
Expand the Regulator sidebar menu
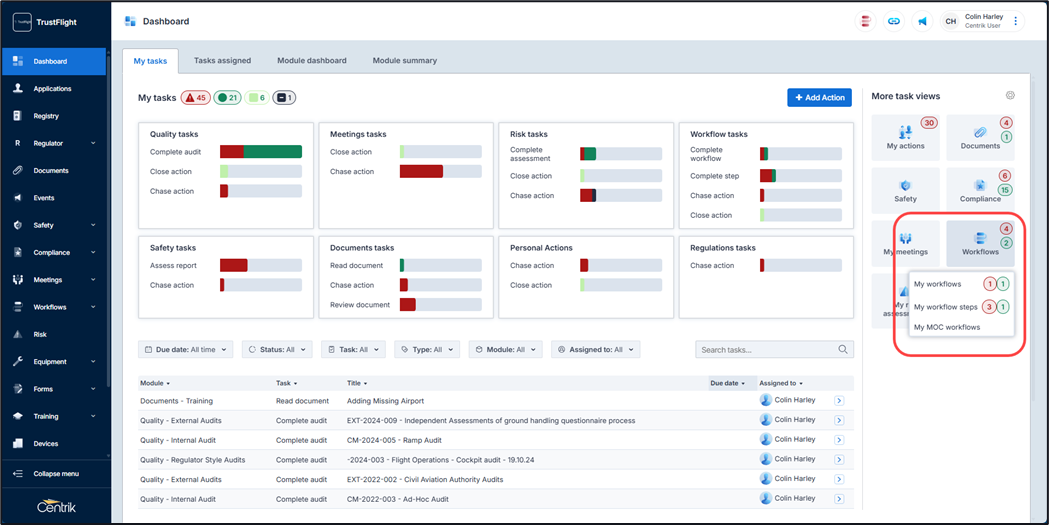(54, 143)
